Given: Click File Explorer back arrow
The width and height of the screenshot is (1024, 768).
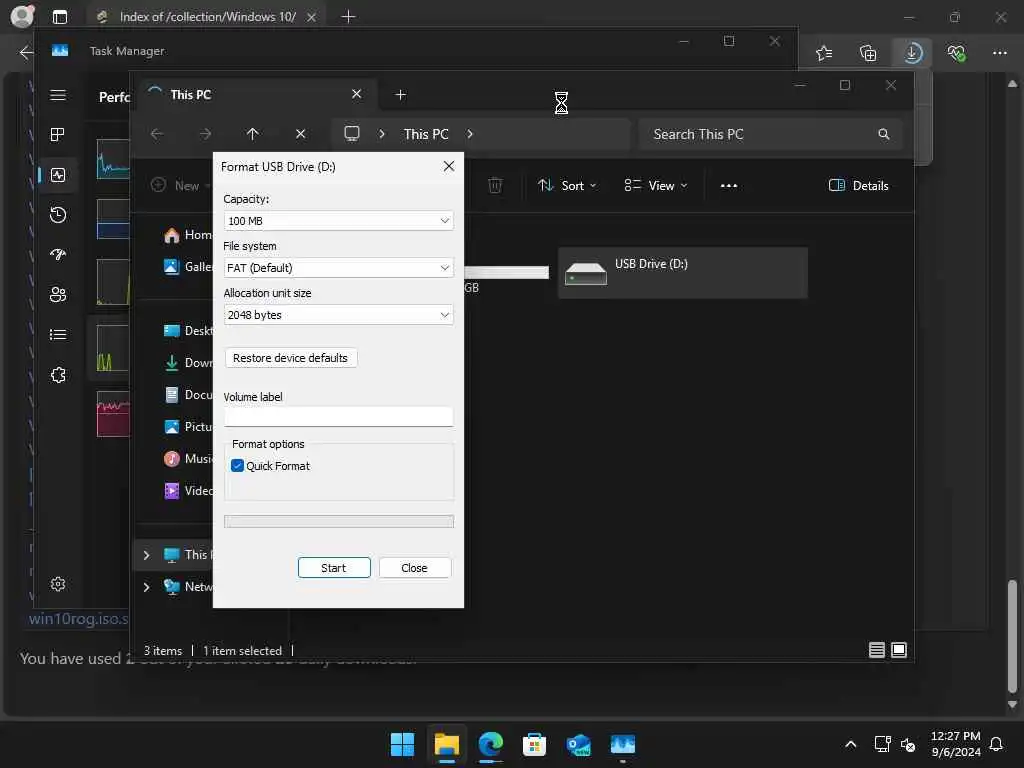Looking at the screenshot, I should (157, 134).
